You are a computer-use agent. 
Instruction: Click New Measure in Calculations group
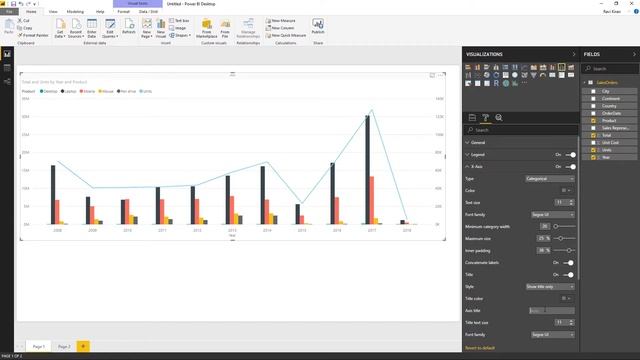(280, 20)
